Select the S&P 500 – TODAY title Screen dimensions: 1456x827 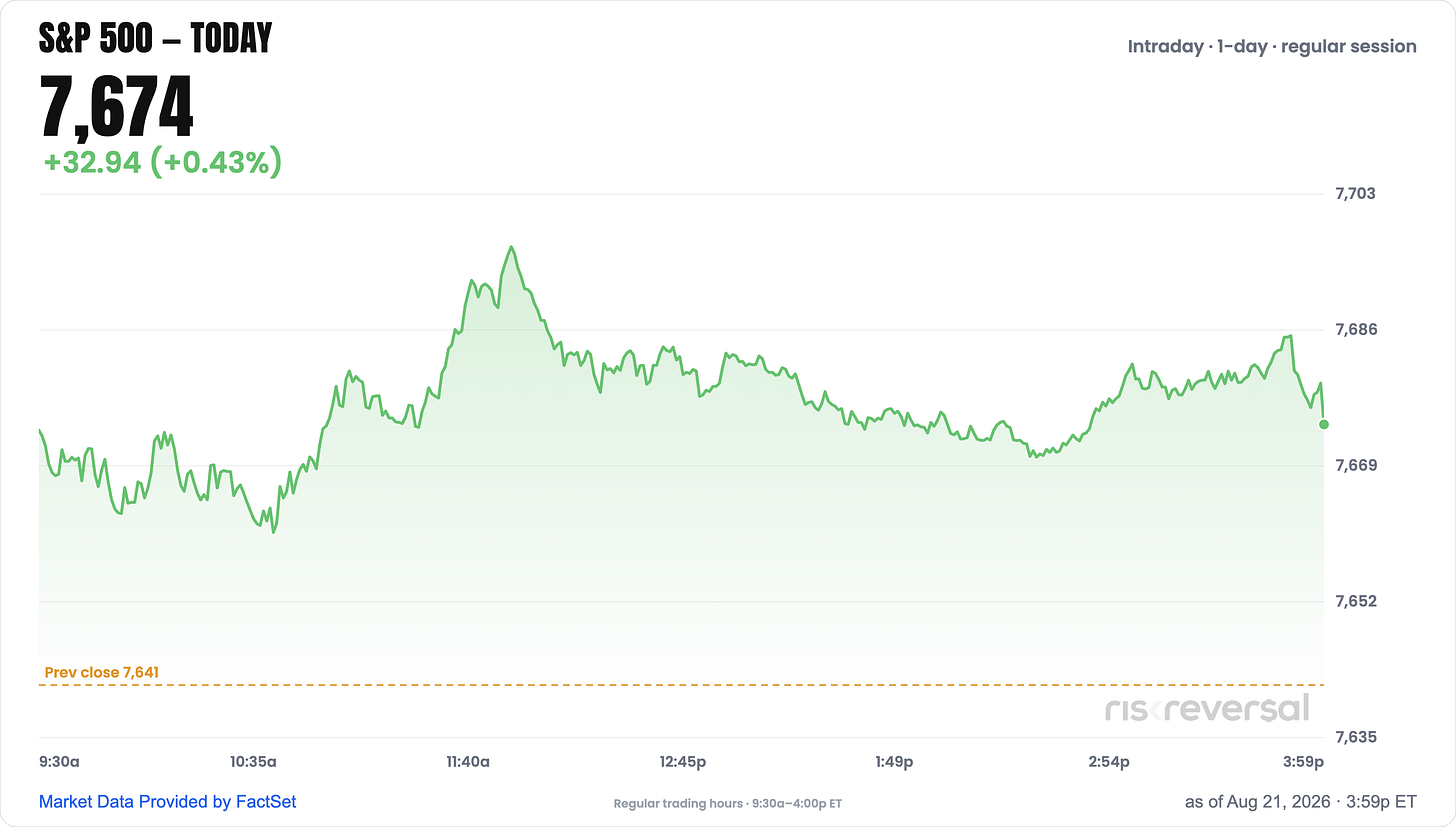(155, 38)
